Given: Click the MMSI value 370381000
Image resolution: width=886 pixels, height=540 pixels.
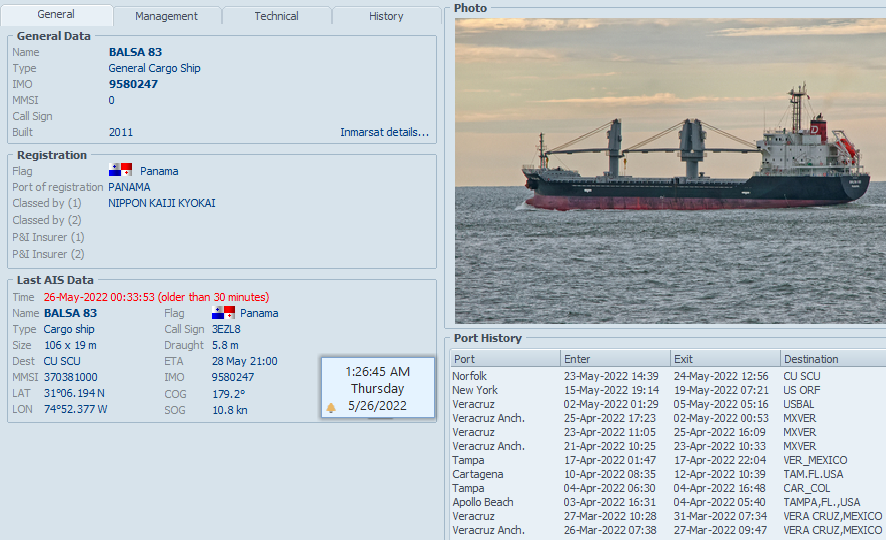Looking at the screenshot, I should 71,377.
